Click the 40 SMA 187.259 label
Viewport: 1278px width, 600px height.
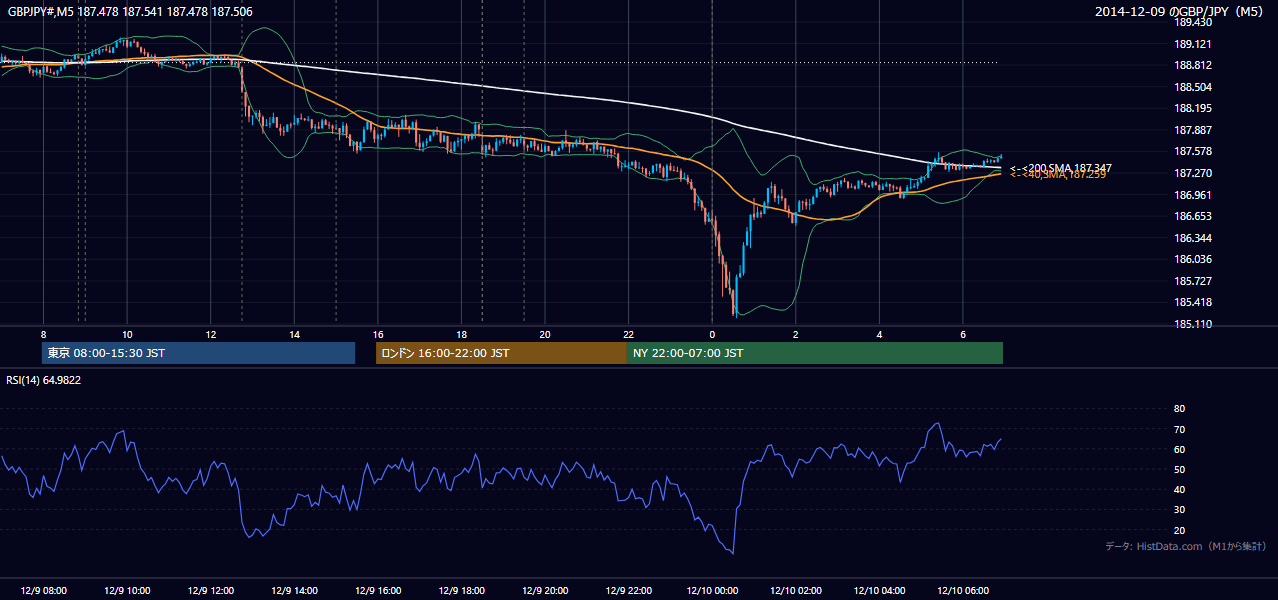click(1057, 174)
